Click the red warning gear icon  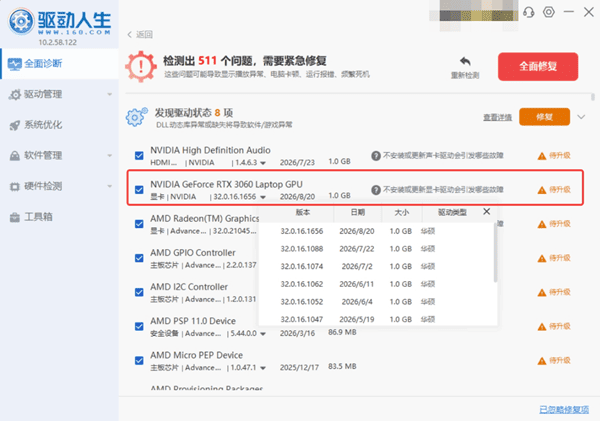click(141, 67)
